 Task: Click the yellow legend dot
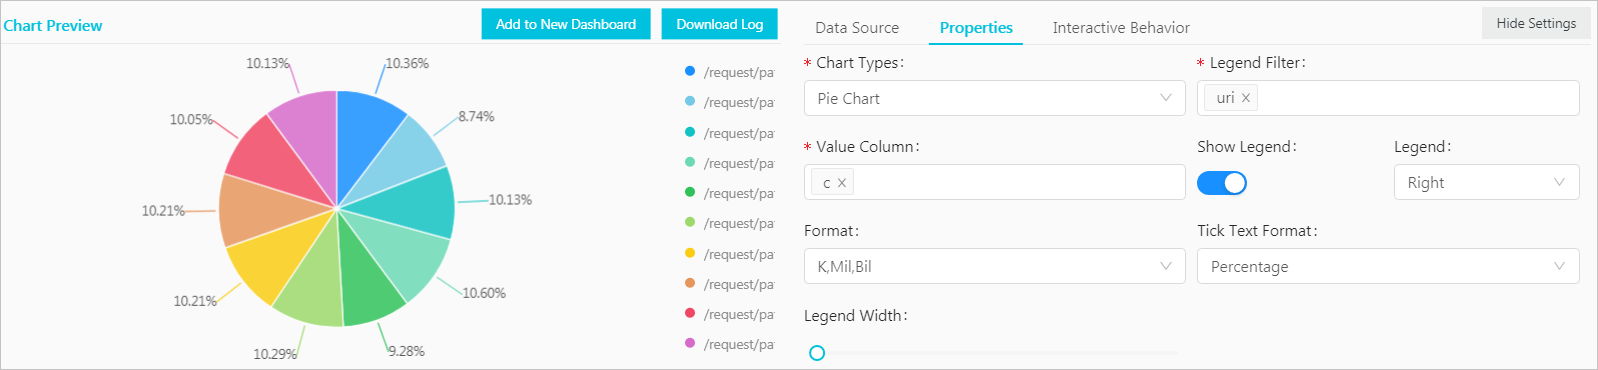click(690, 253)
